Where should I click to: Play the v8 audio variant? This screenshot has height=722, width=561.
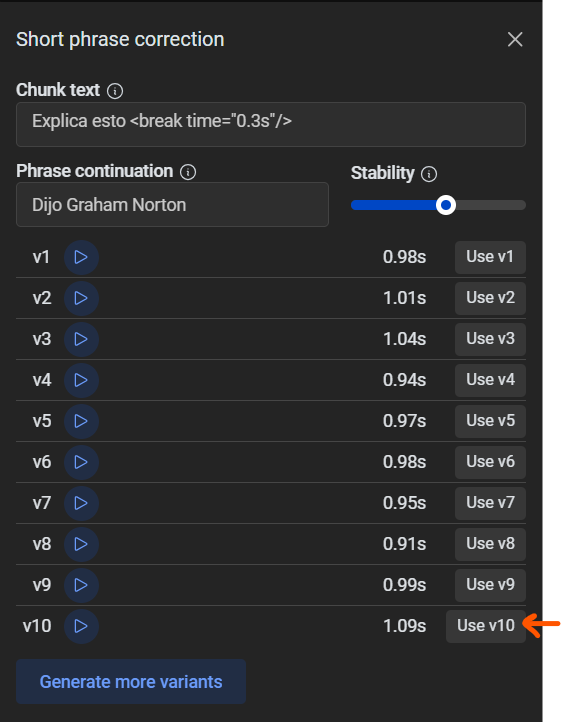pyautogui.click(x=81, y=544)
